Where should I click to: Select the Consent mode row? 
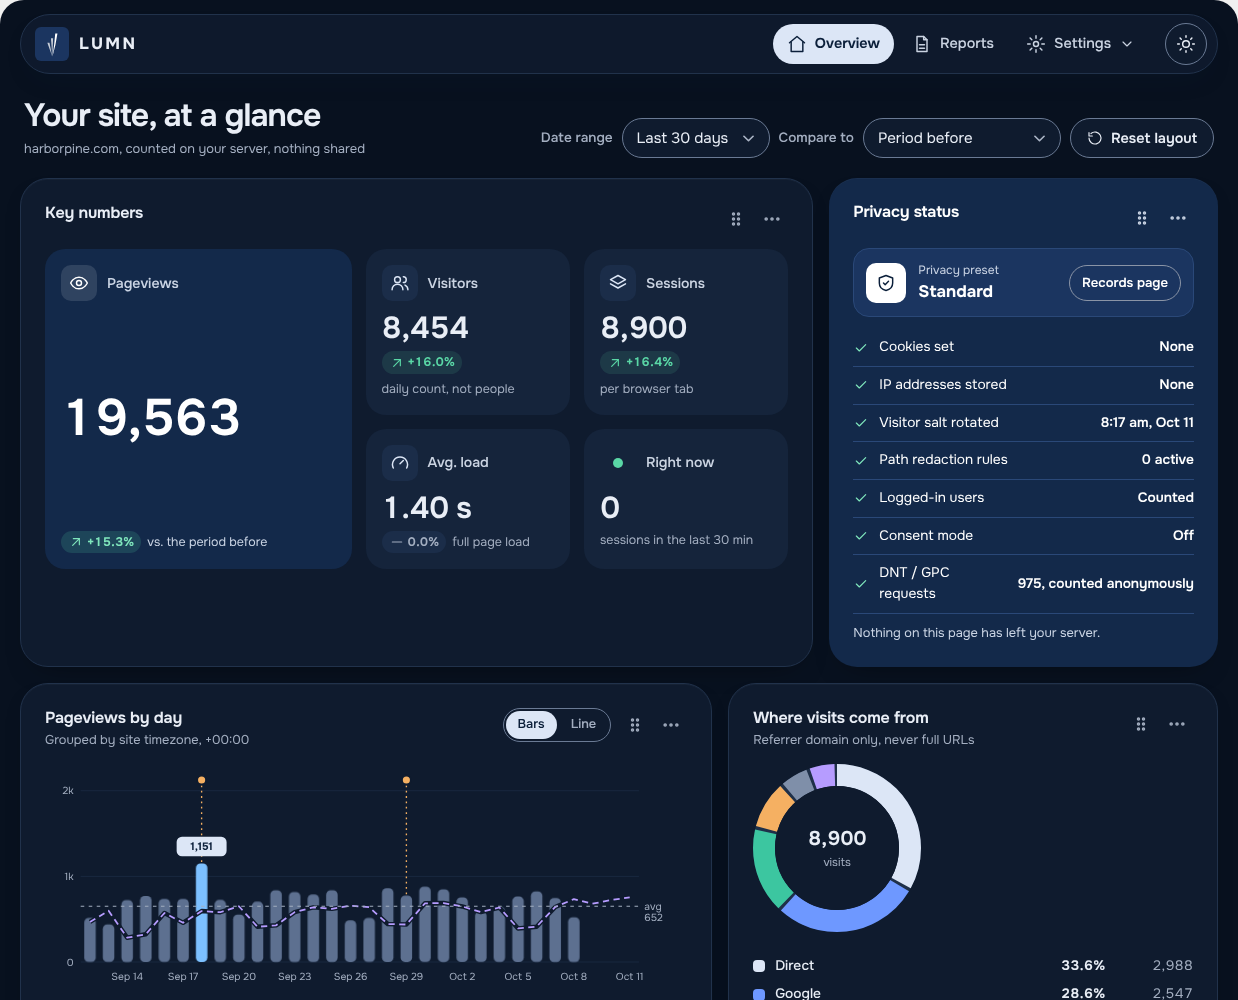(1024, 536)
